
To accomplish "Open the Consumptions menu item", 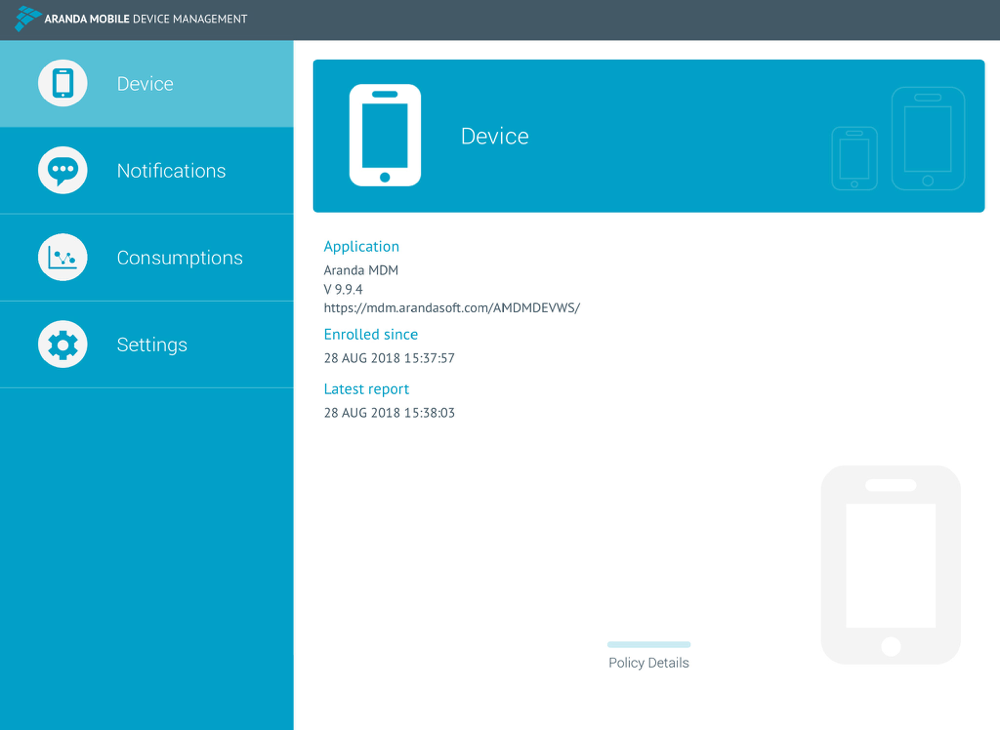I will [147, 258].
